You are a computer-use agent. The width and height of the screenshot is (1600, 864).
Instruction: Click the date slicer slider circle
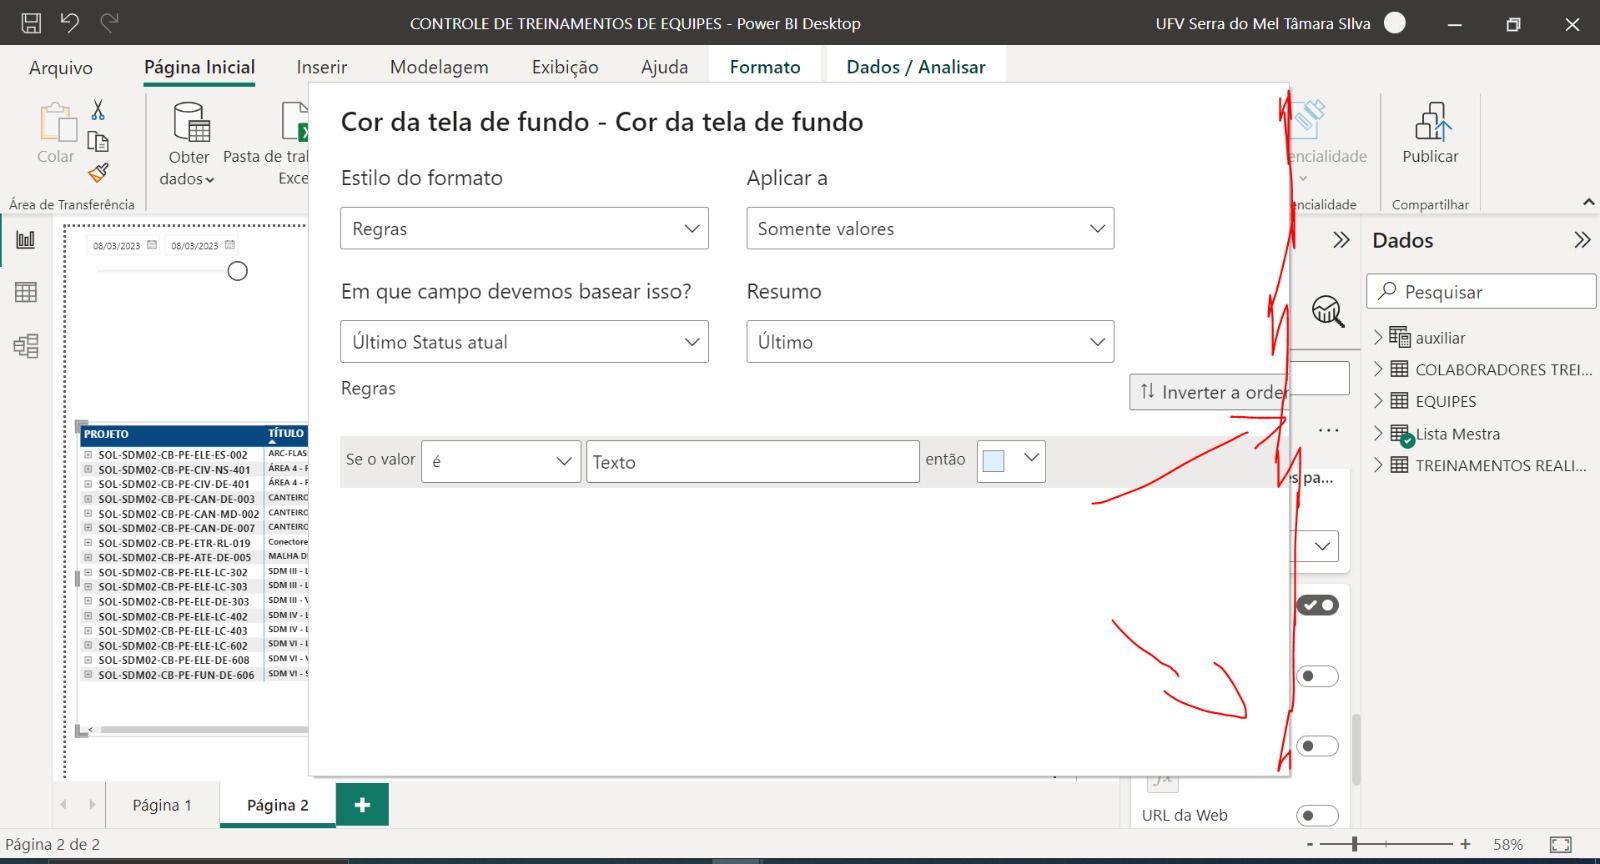237,271
